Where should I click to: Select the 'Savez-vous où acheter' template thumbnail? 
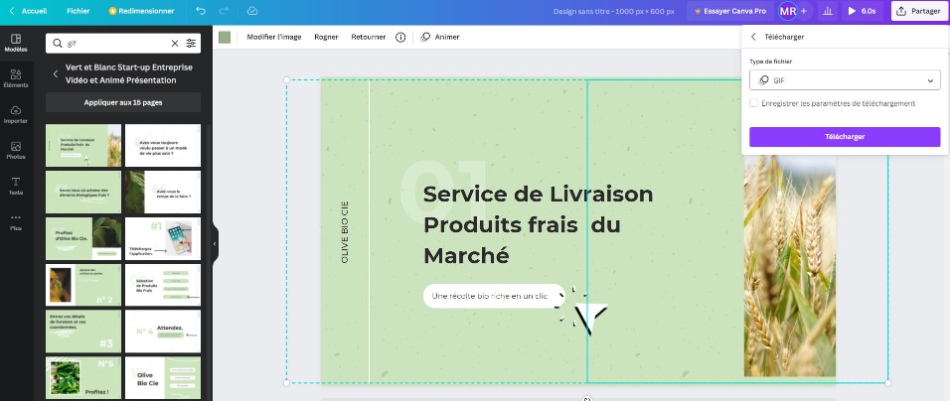84,192
